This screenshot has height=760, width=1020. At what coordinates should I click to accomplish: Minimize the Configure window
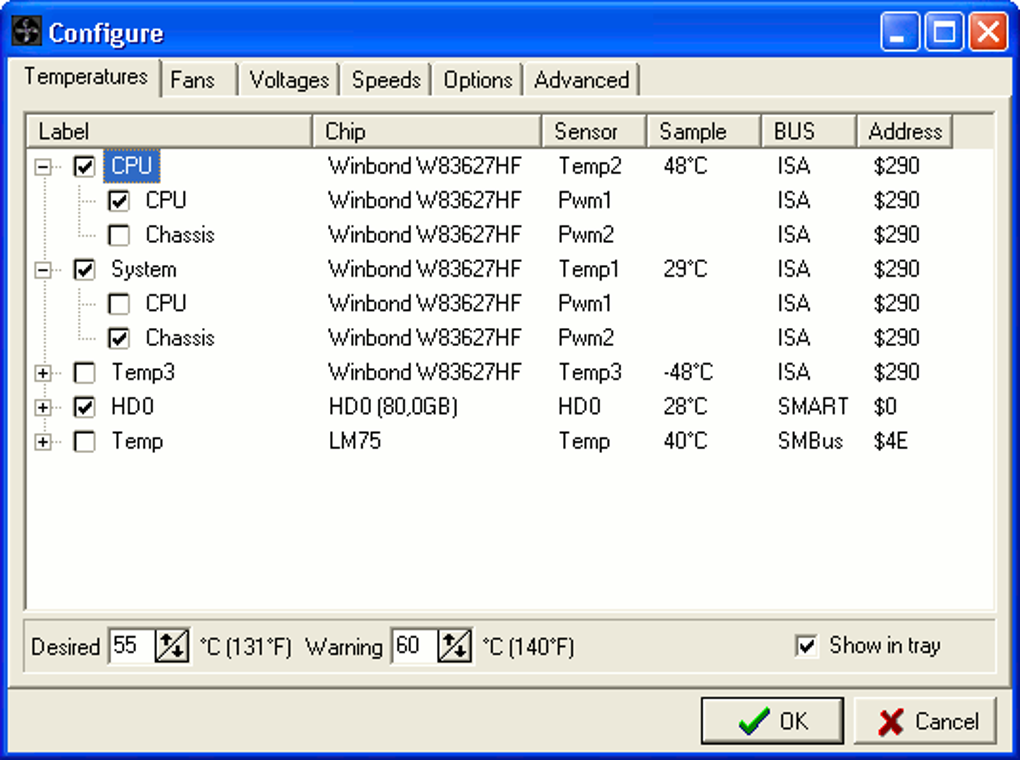click(x=900, y=31)
